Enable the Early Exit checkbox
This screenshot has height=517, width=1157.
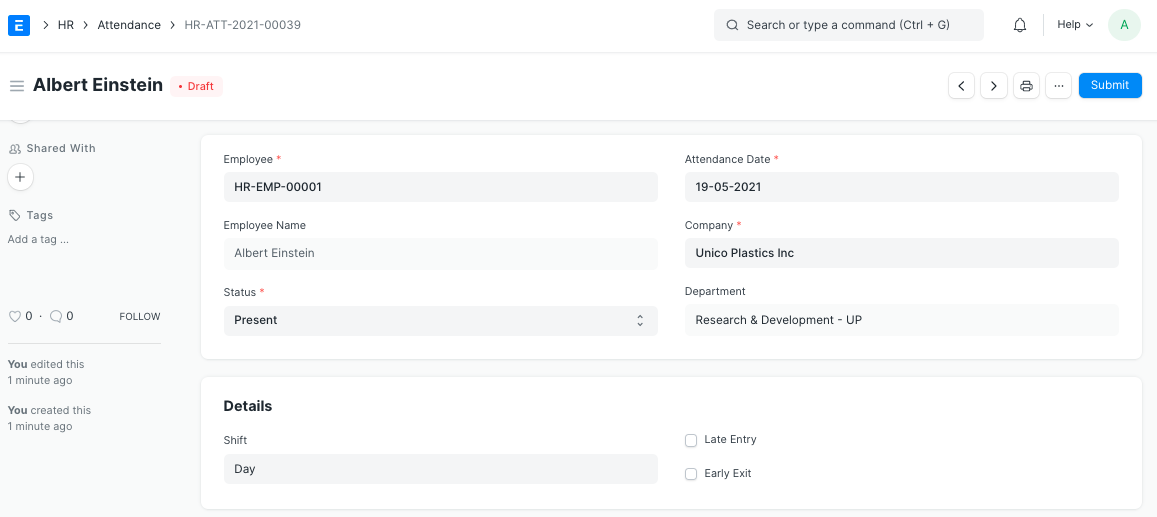click(x=691, y=474)
